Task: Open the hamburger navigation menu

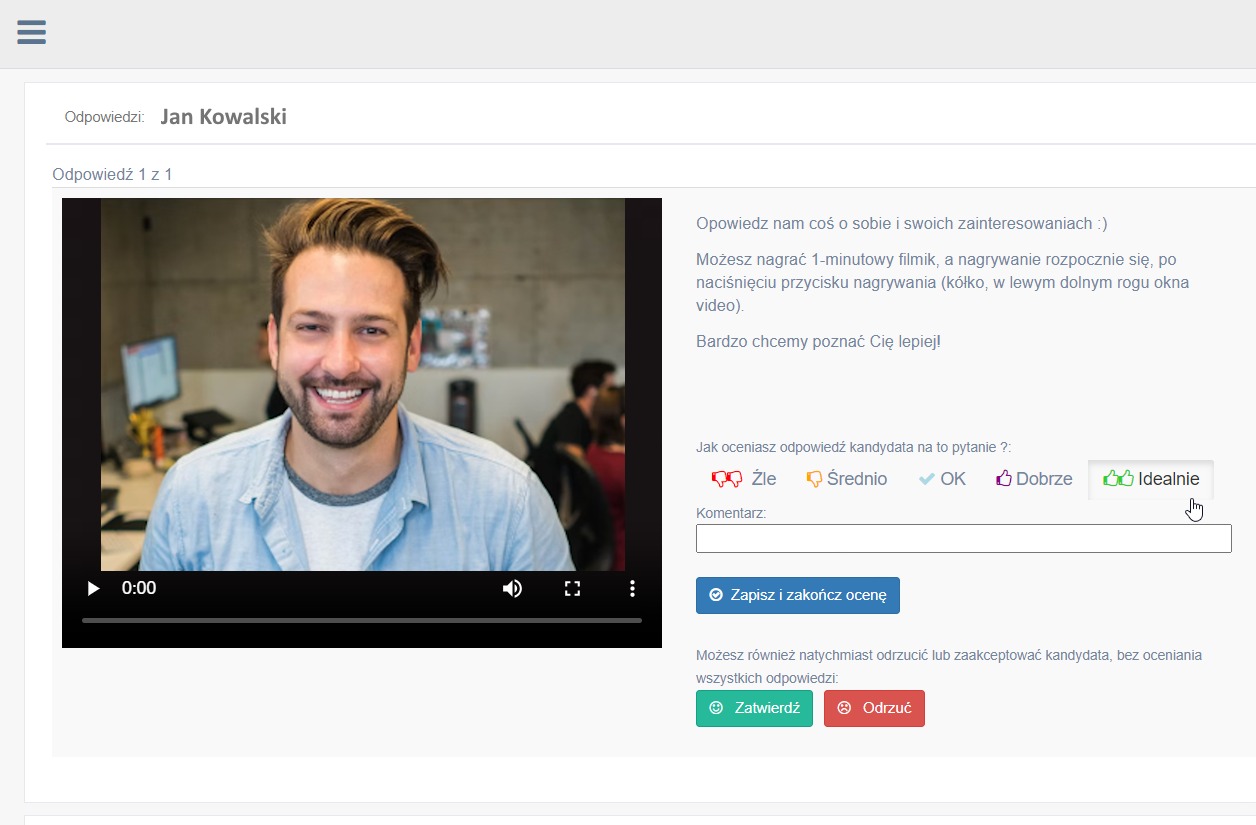Action: [x=31, y=32]
